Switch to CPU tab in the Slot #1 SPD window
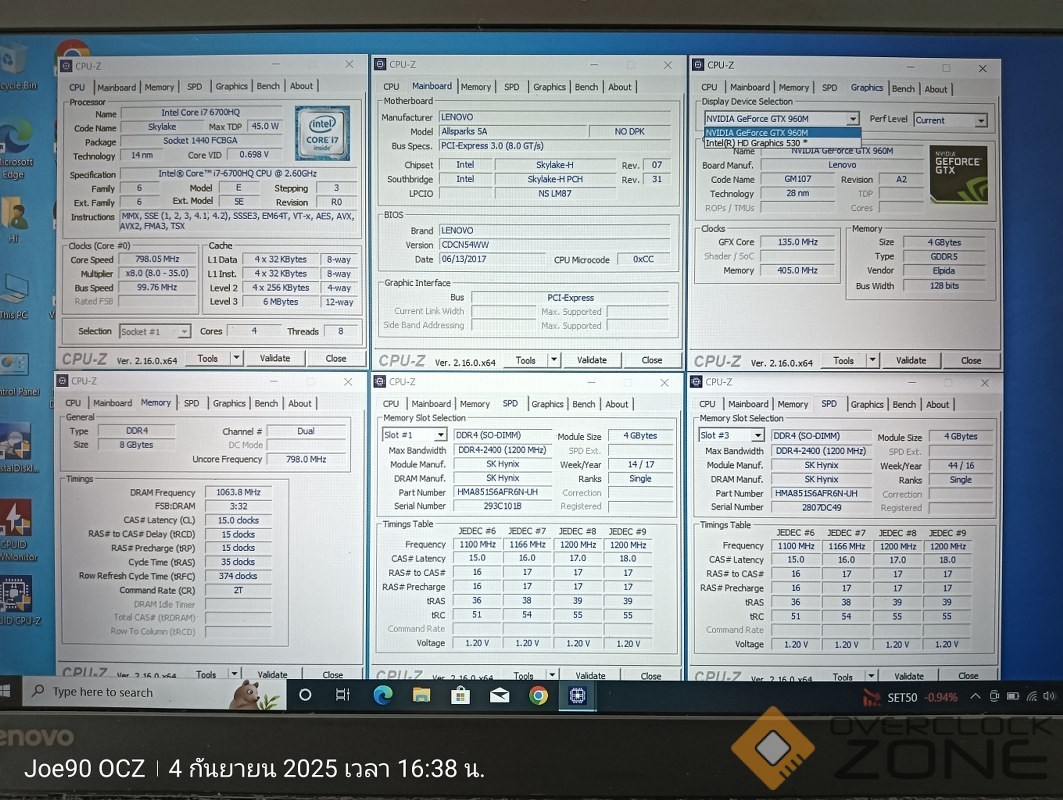Screen dimensions: 1063x800 [x=391, y=403]
